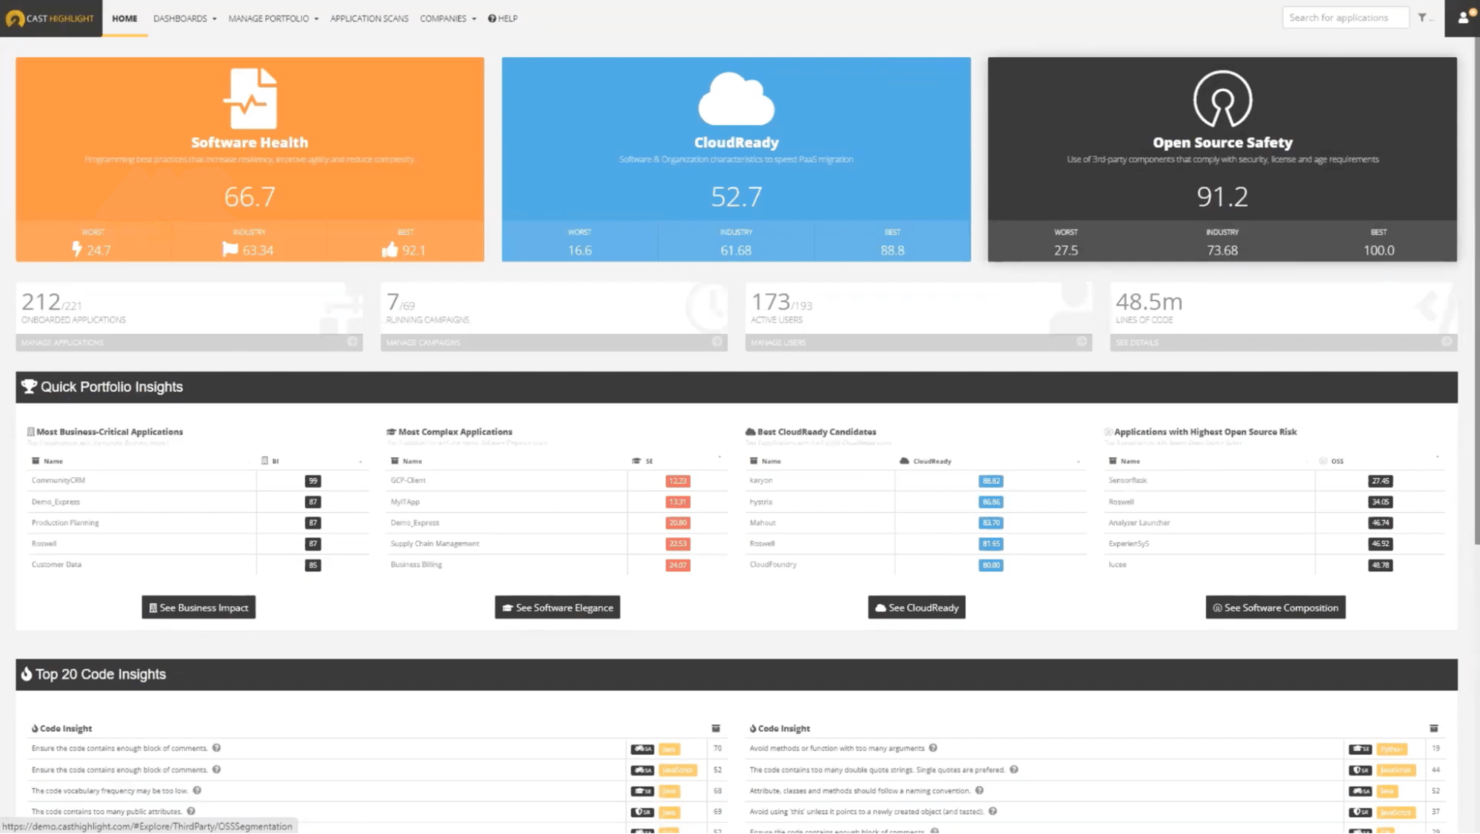Click the Java language badge on a code insight
Screen dimensions: 1480x834
coord(669,748)
